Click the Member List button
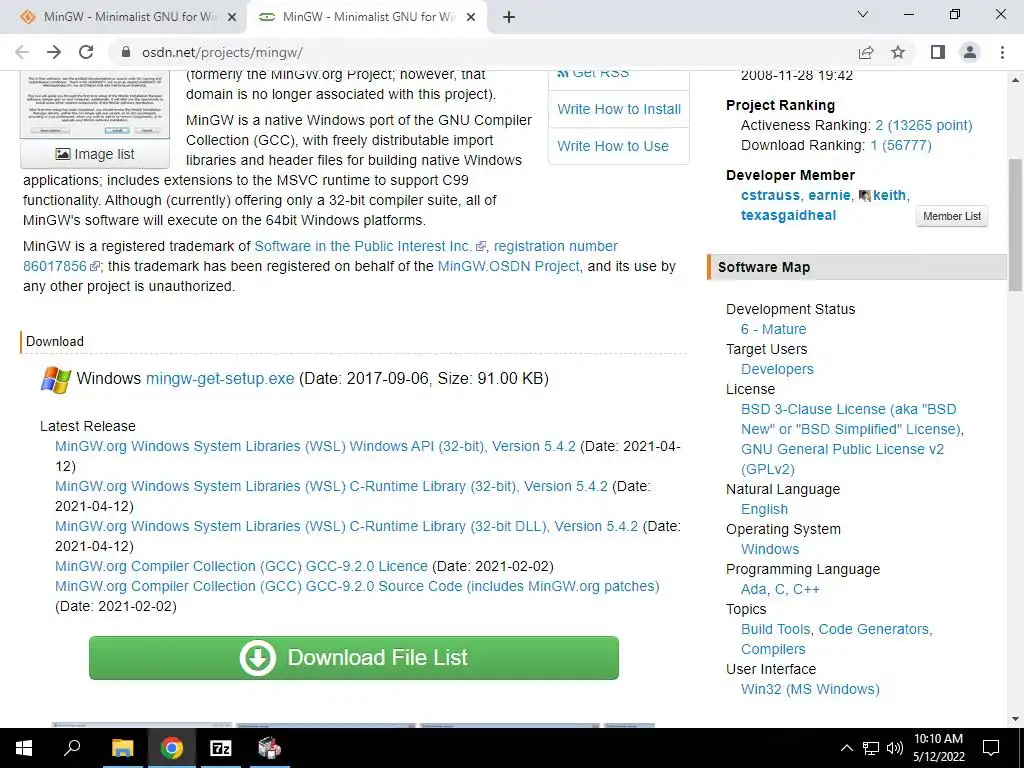 tap(952, 216)
